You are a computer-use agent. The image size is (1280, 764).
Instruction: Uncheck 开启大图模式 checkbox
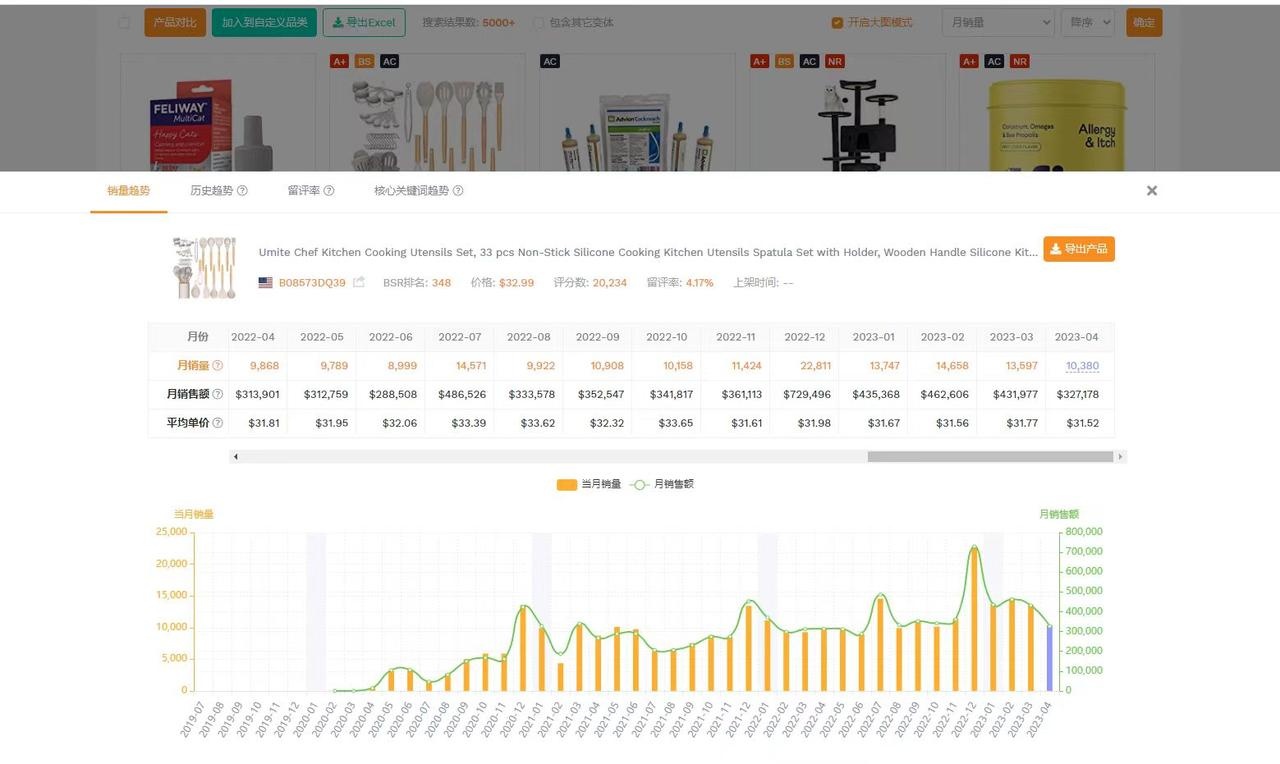[837, 22]
